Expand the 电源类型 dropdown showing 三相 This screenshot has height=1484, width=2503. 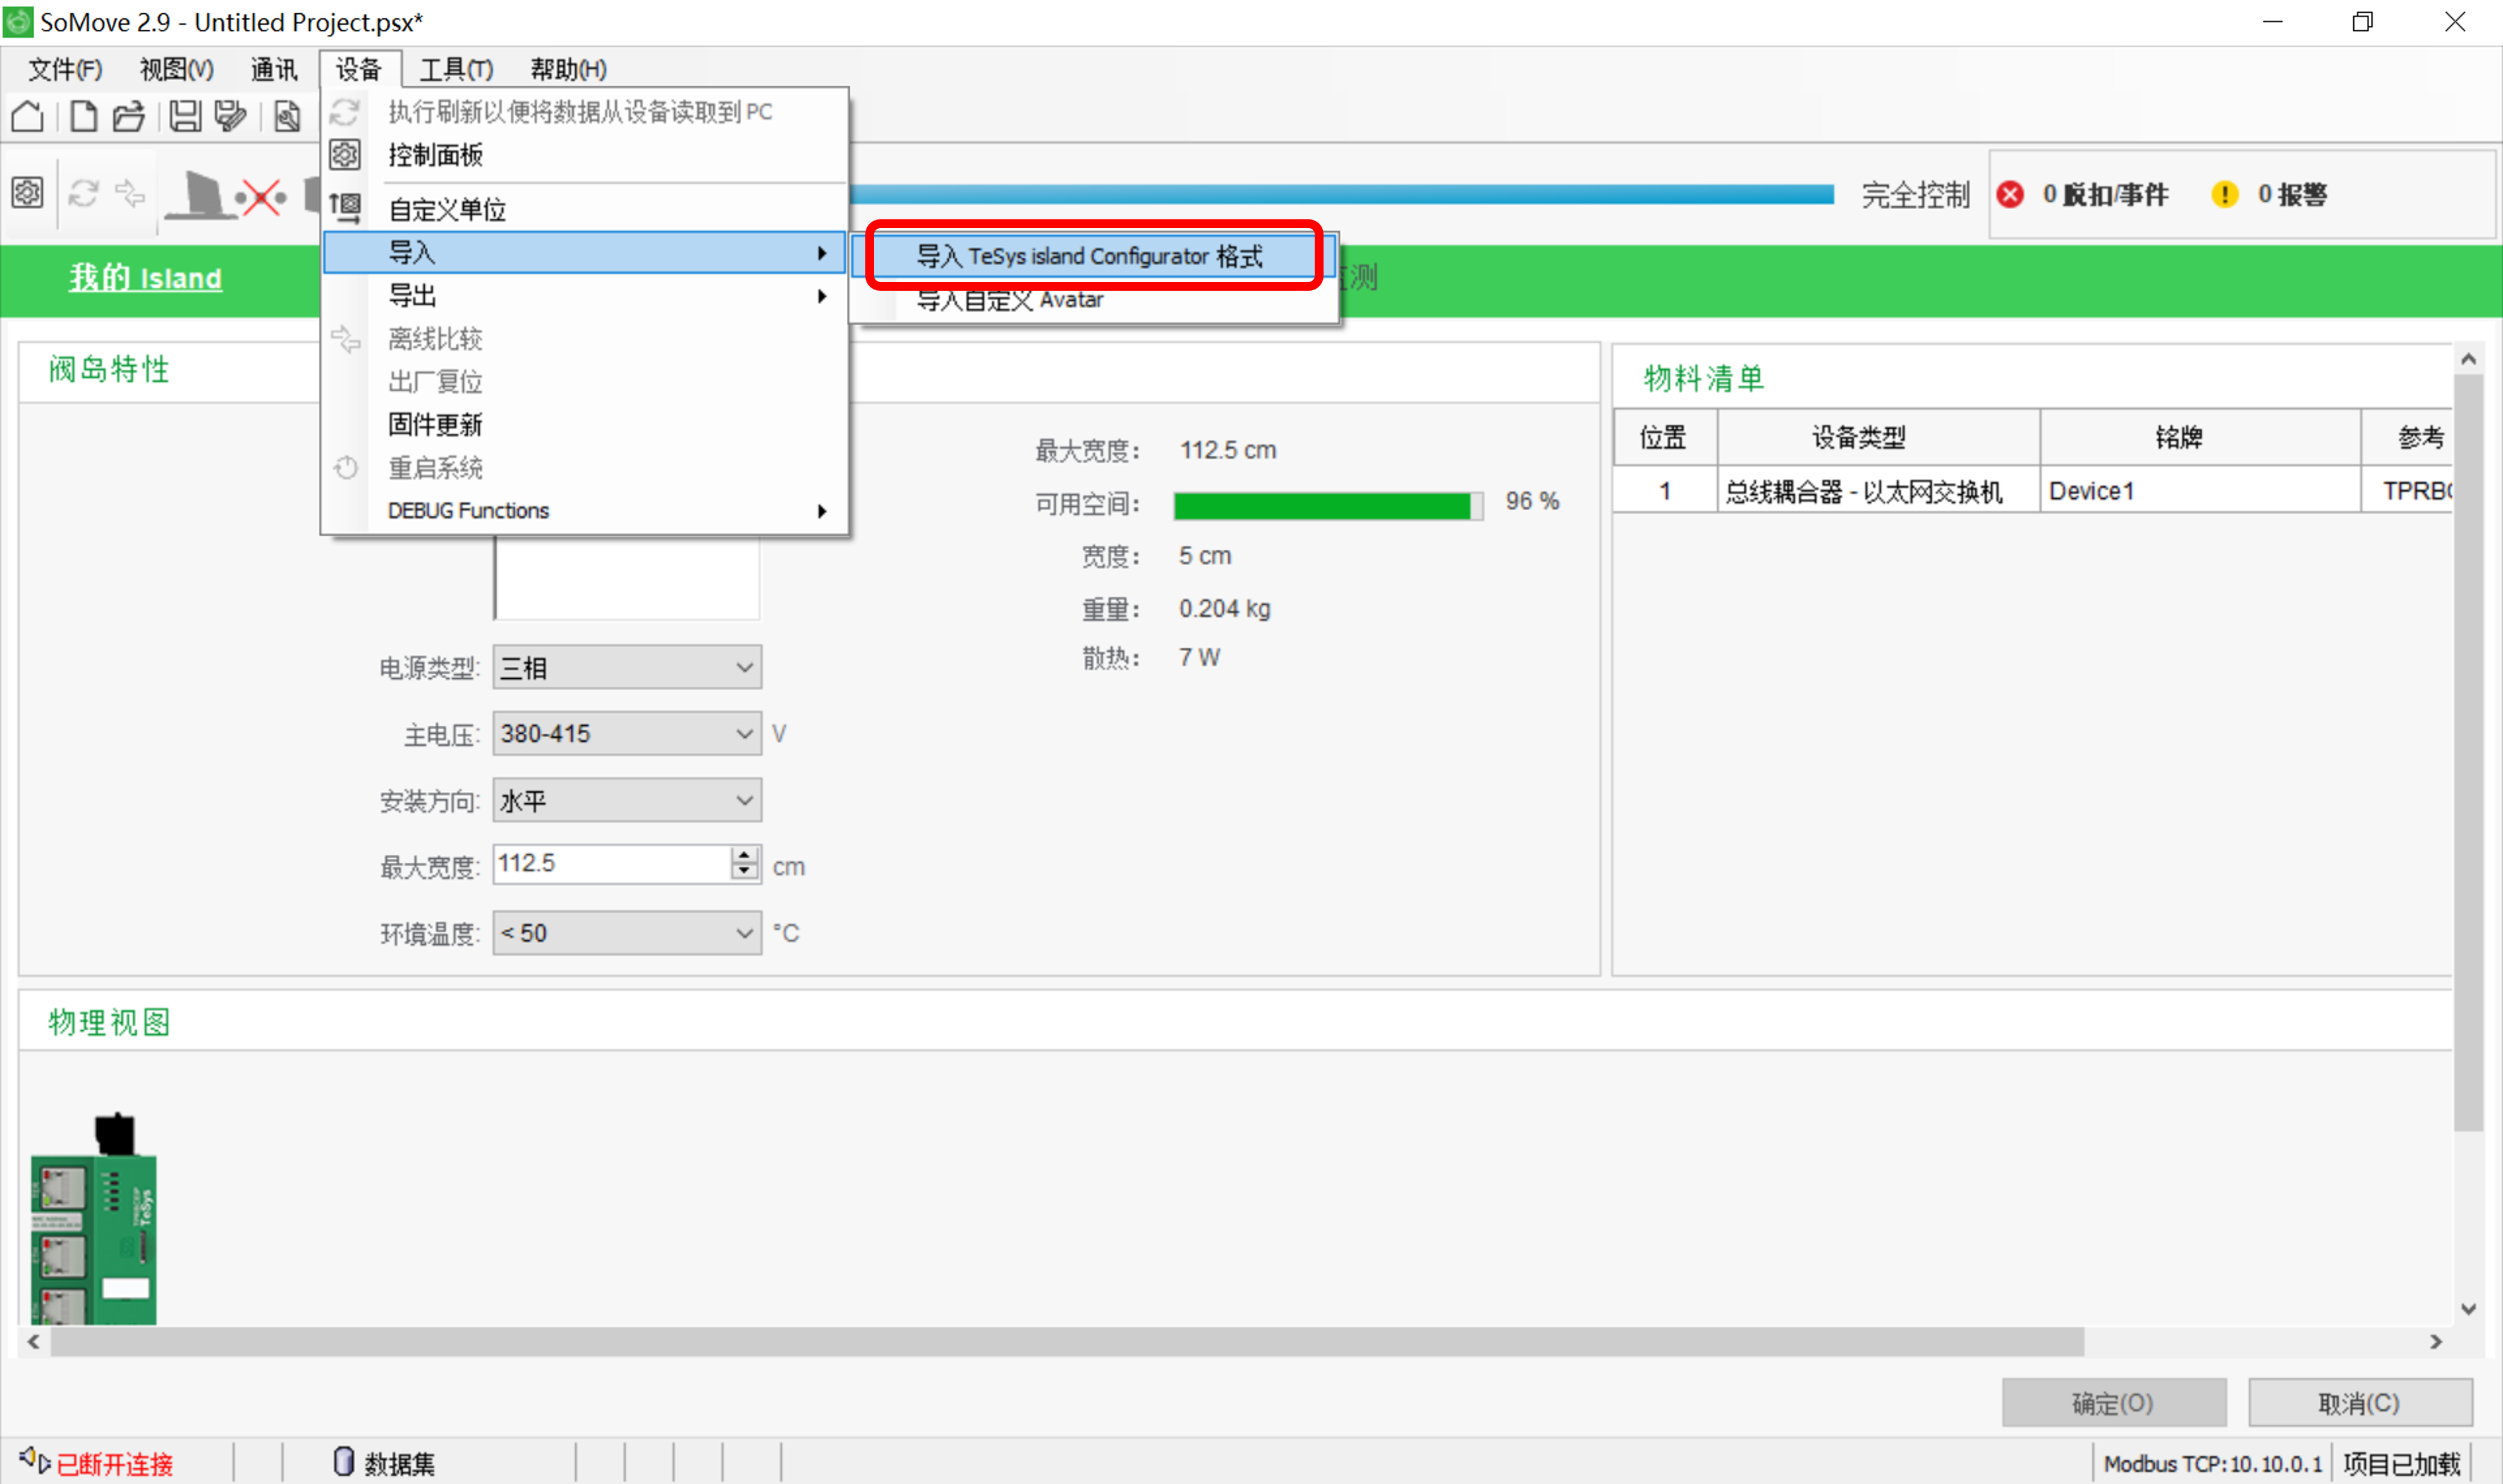click(x=626, y=667)
